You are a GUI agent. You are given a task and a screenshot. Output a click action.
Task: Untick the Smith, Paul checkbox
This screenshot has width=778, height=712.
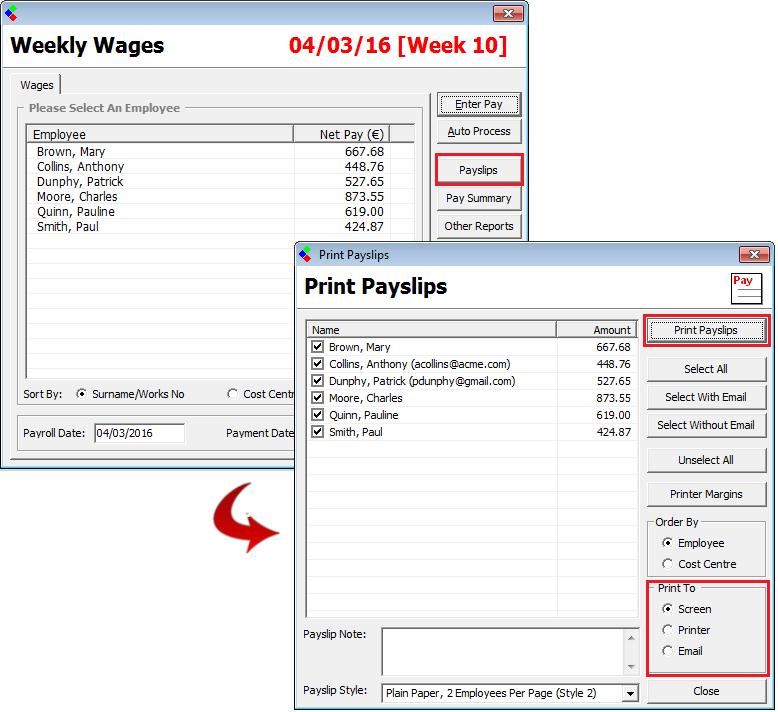tap(318, 432)
